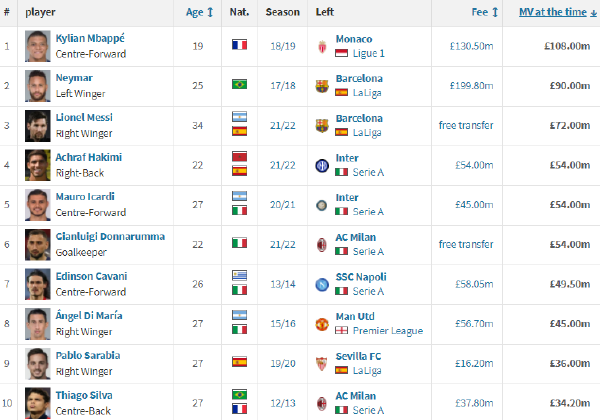This screenshot has height=420, width=600.
Task: Sort the table by Age column
Action: pos(199,12)
